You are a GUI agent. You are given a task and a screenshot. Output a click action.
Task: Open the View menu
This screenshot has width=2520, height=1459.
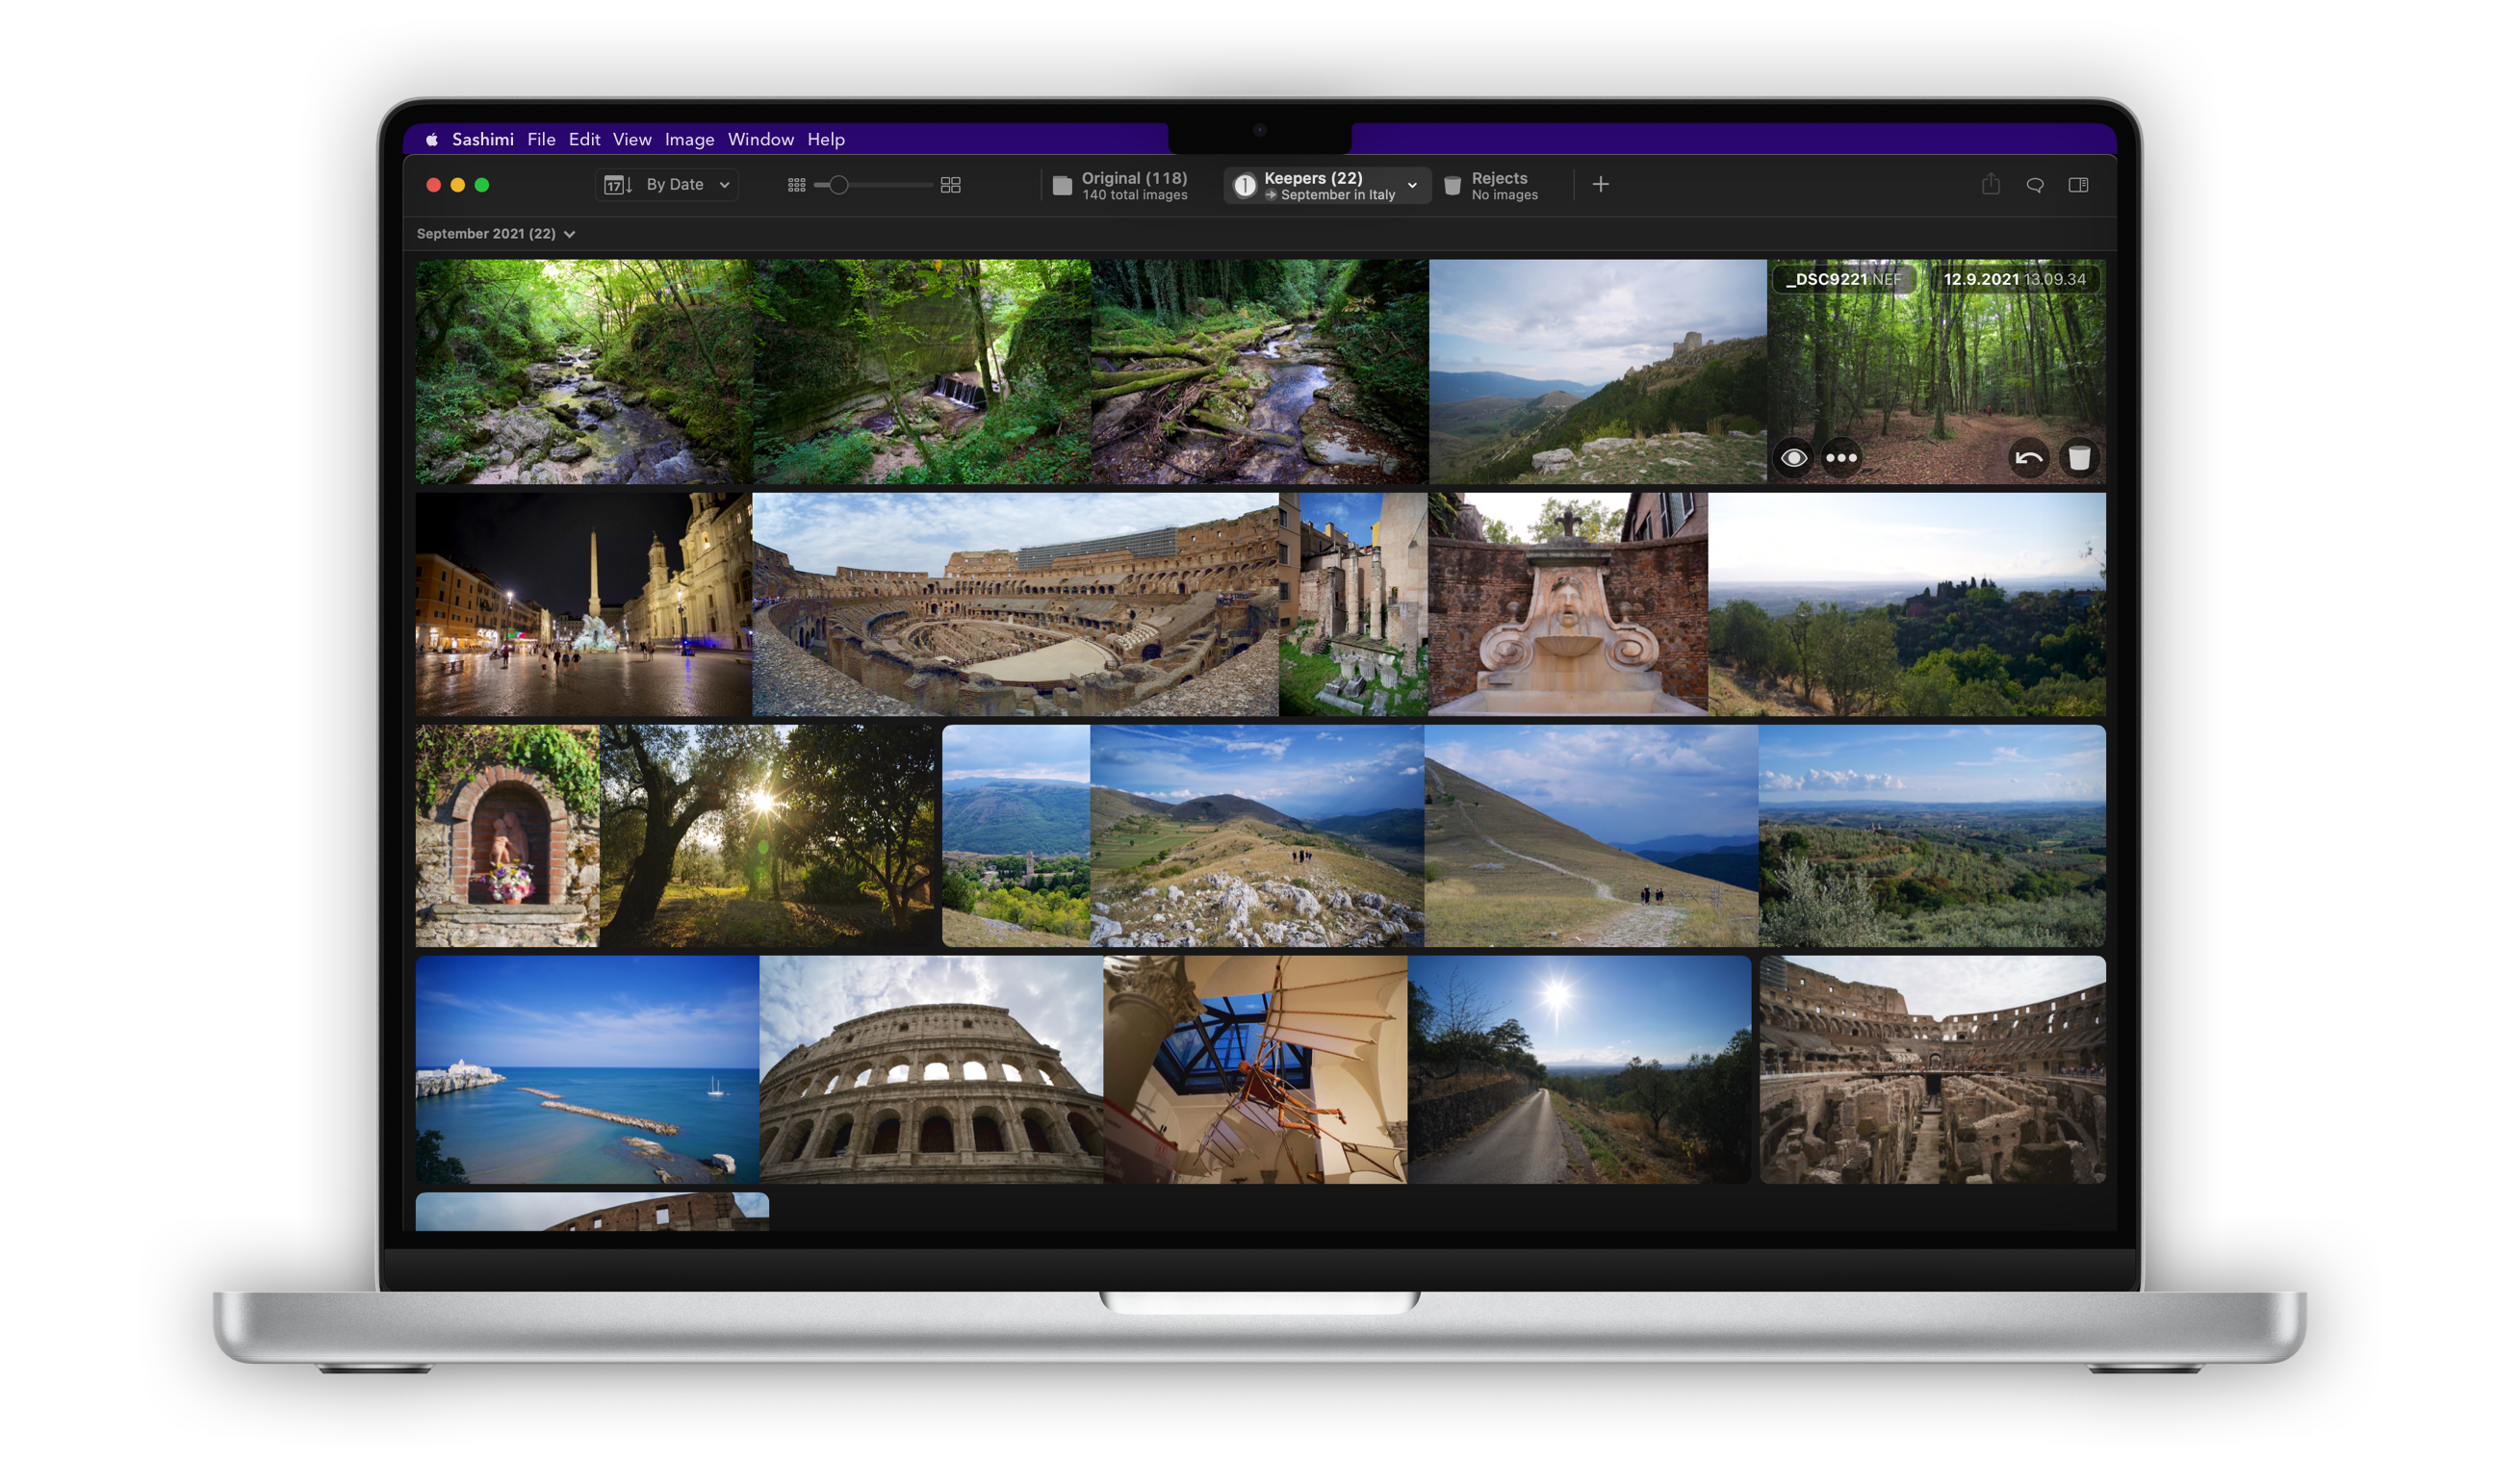point(631,140)
